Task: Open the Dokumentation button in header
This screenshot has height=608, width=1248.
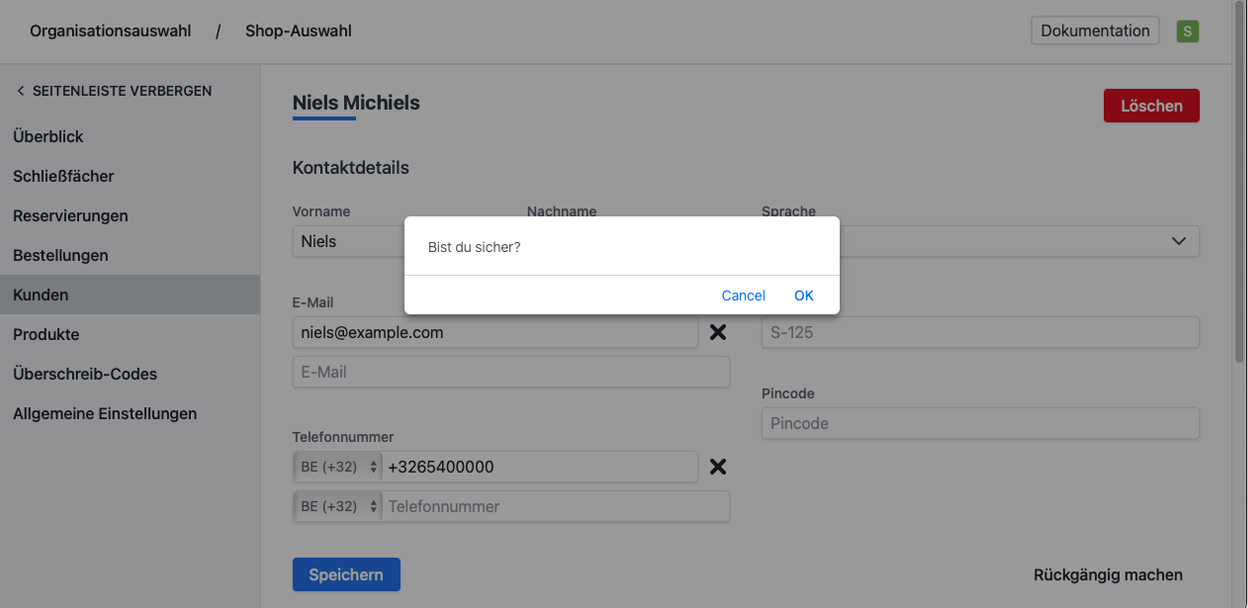Action: pyautogui.click(x=1095, y=31)
